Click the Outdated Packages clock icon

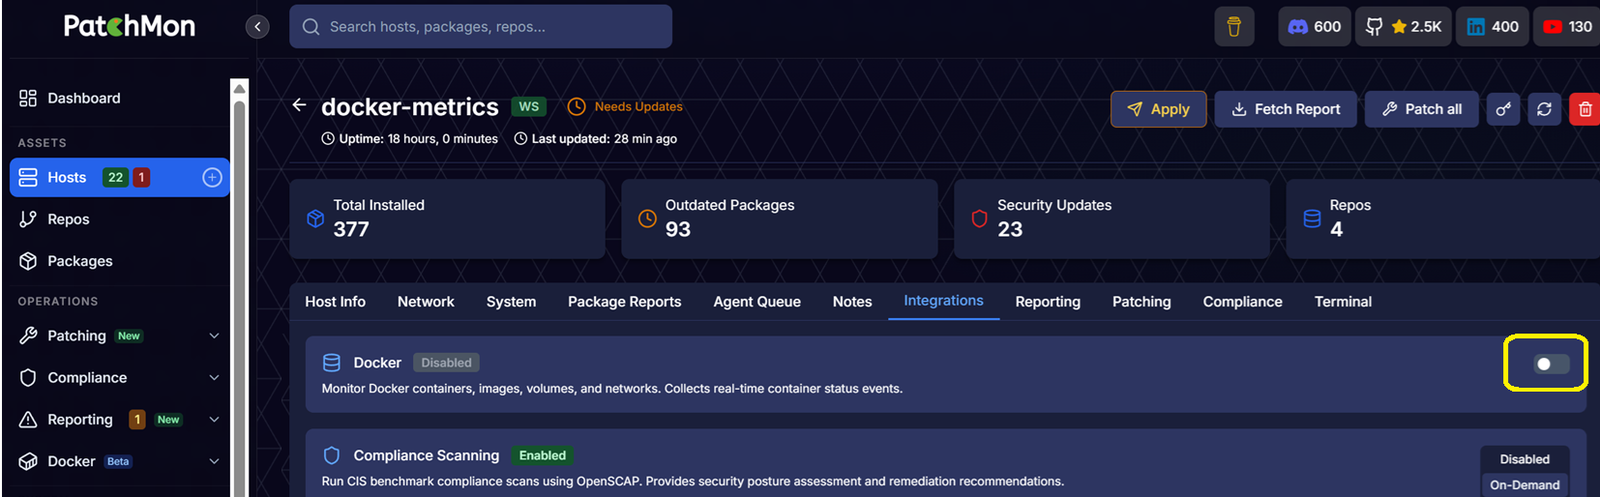[647, 218]
